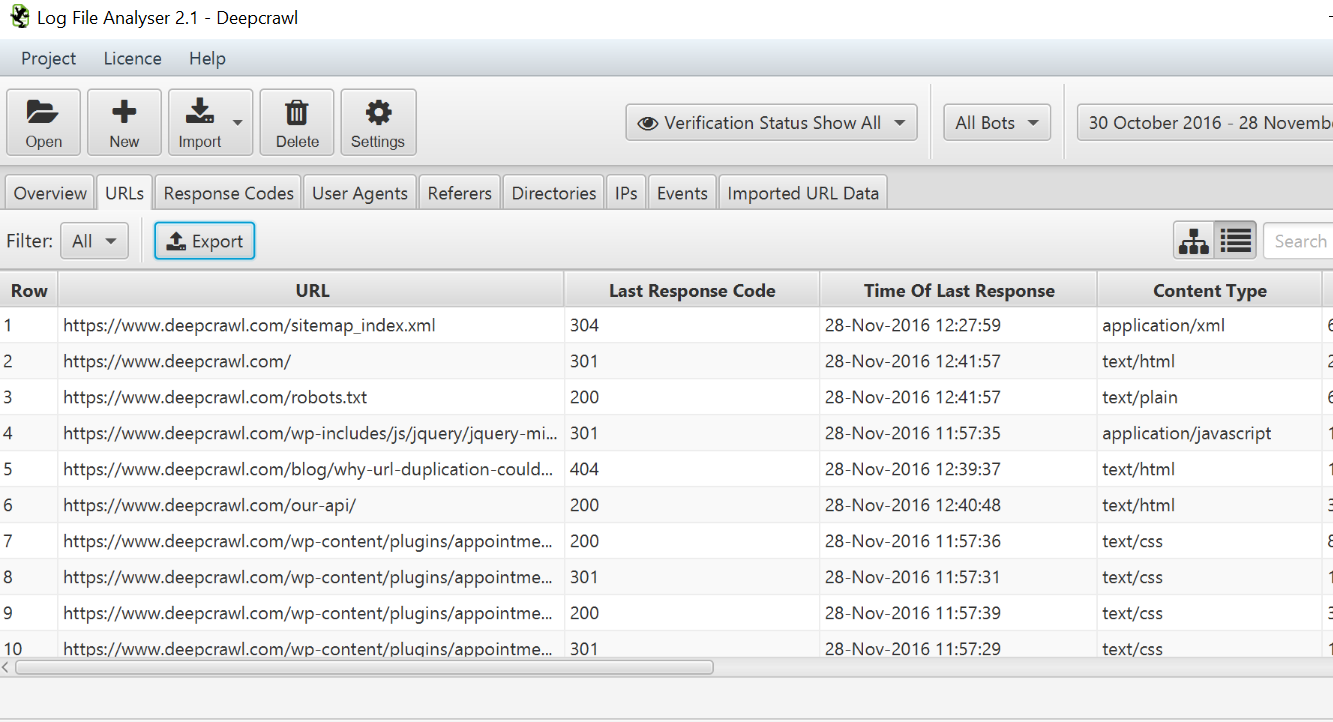This screenshot has height=722, width=1333.
Task: Select the wp-includes jquery URL cell
Action: (x=312, y=433)
